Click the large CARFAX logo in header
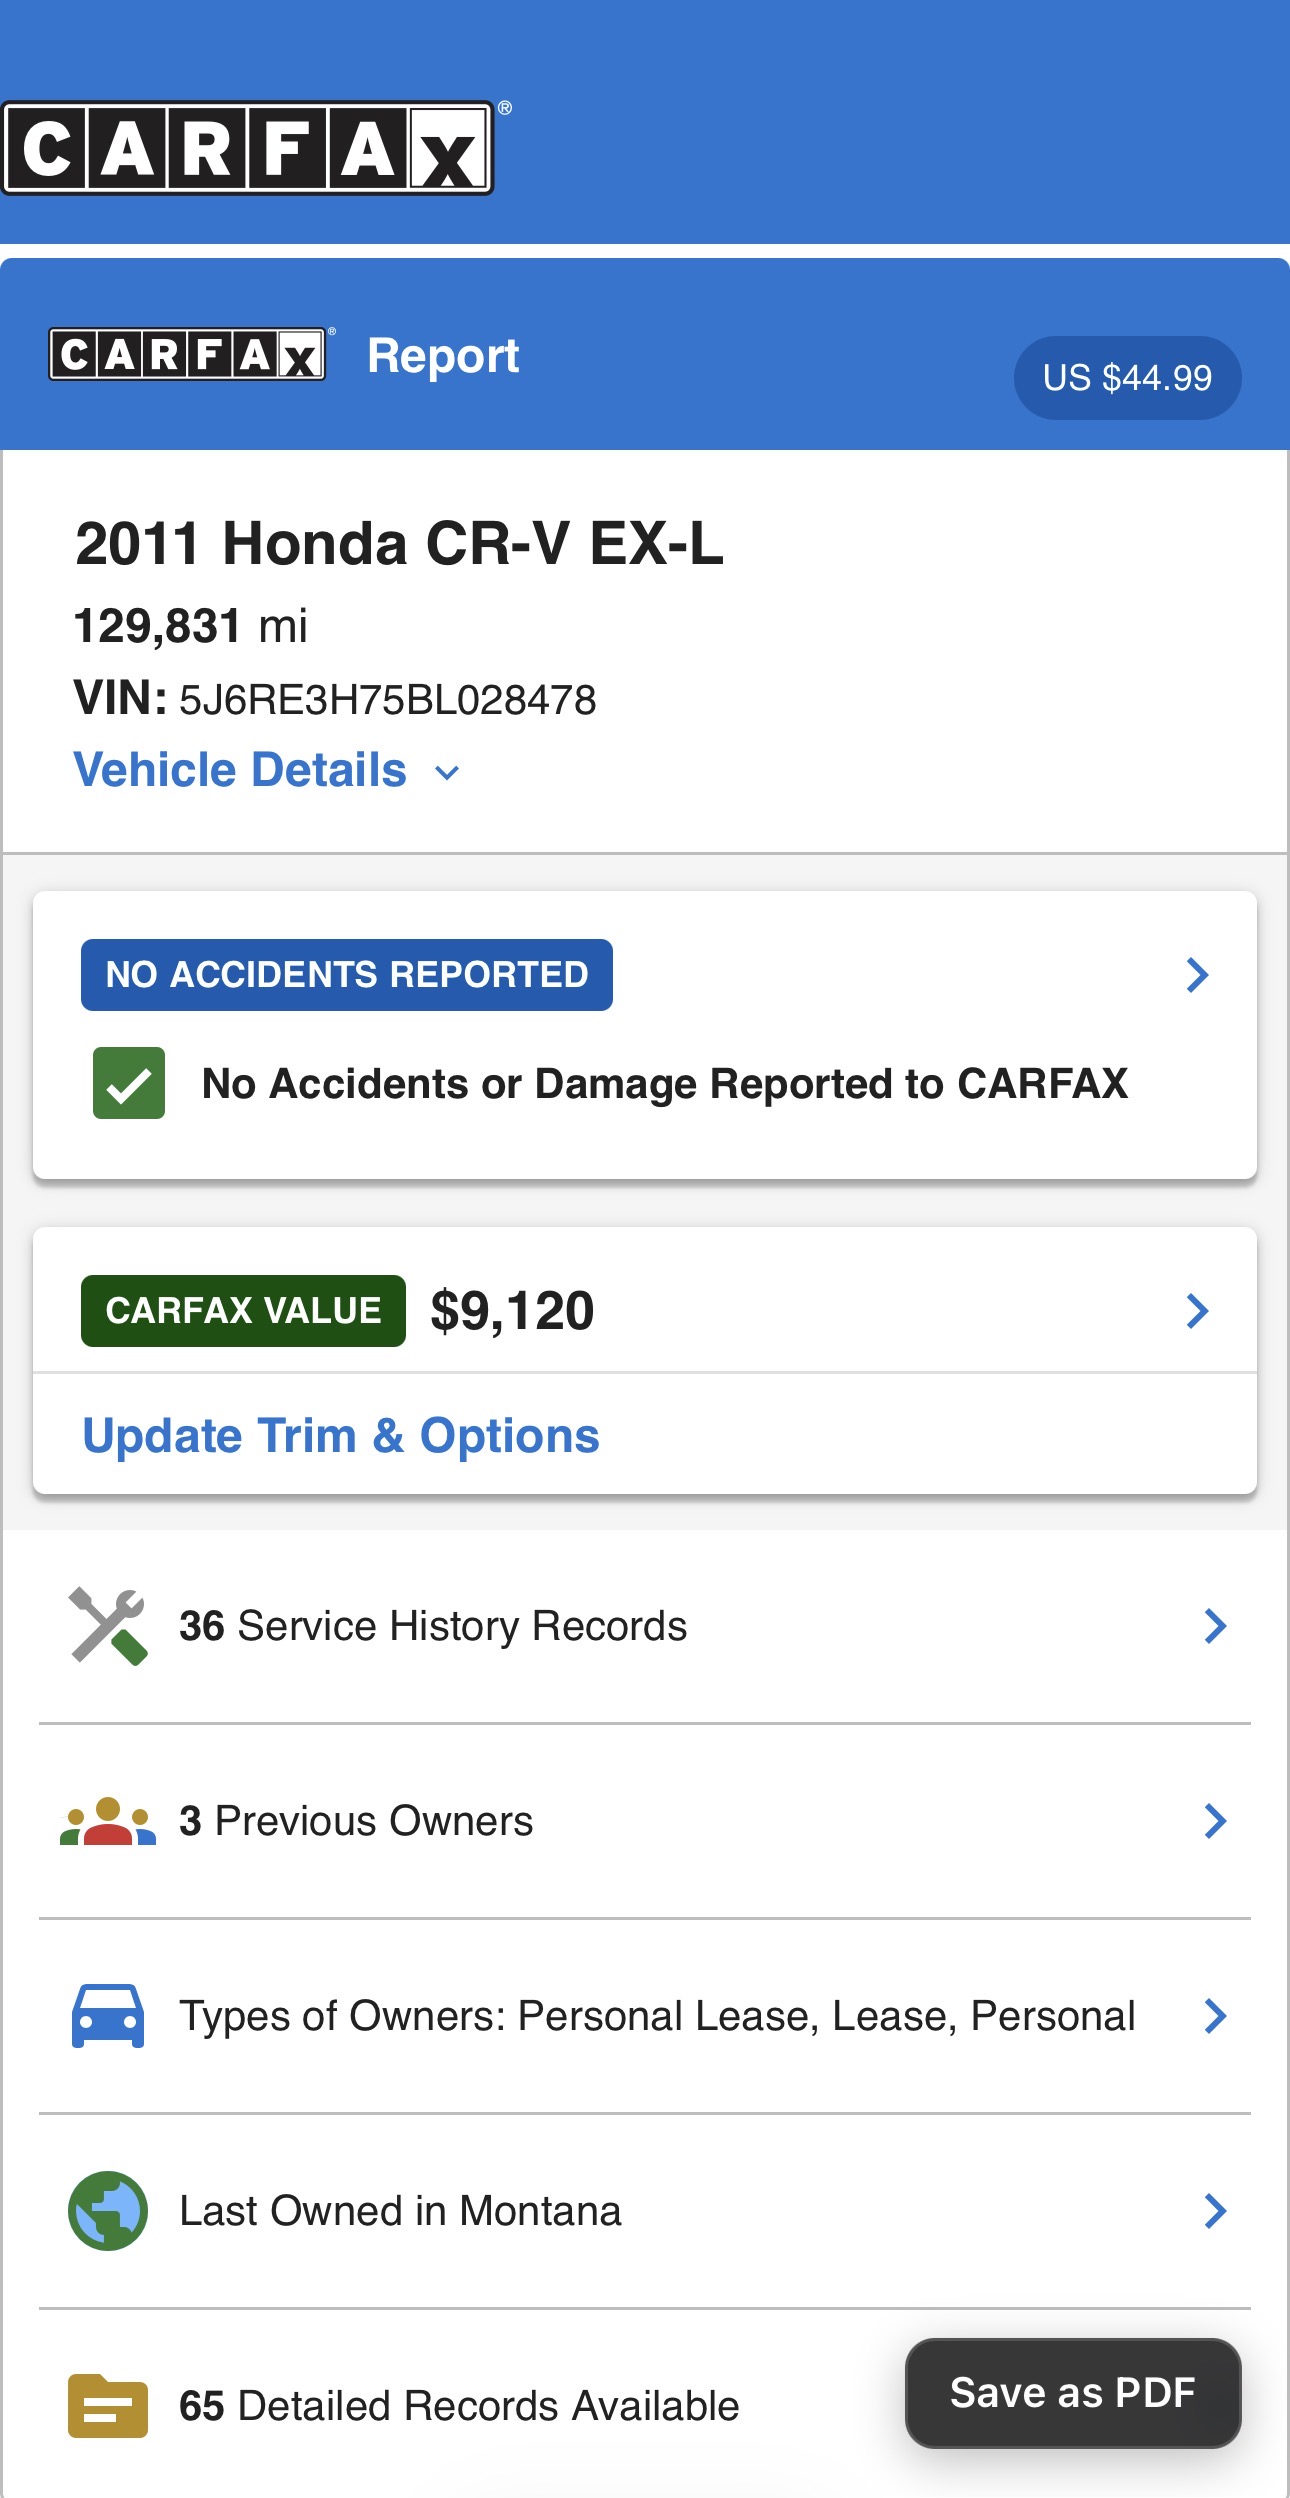The height and width of the screenshot is (2498, 1290). [248, 148]
